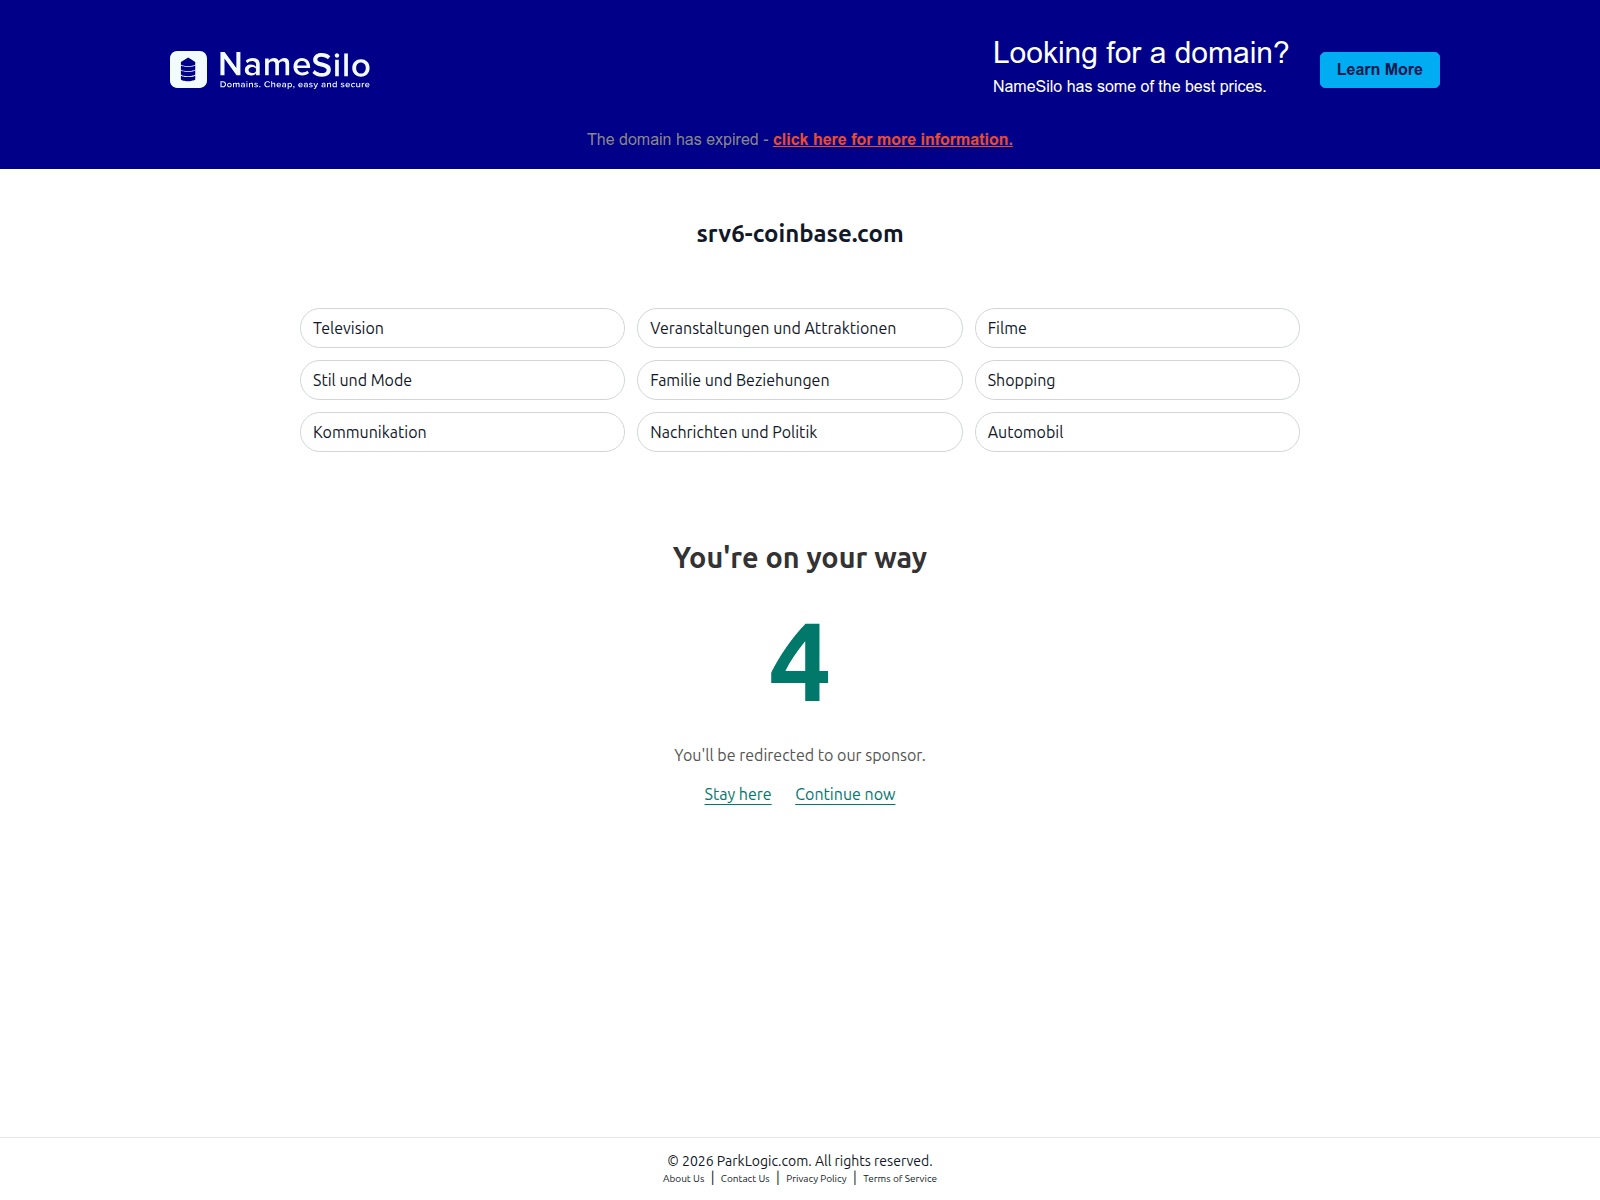Viewport: 1600px width, 1200px height.
Task: Open the About Us footer link
Action: [x=683, y=1179]
